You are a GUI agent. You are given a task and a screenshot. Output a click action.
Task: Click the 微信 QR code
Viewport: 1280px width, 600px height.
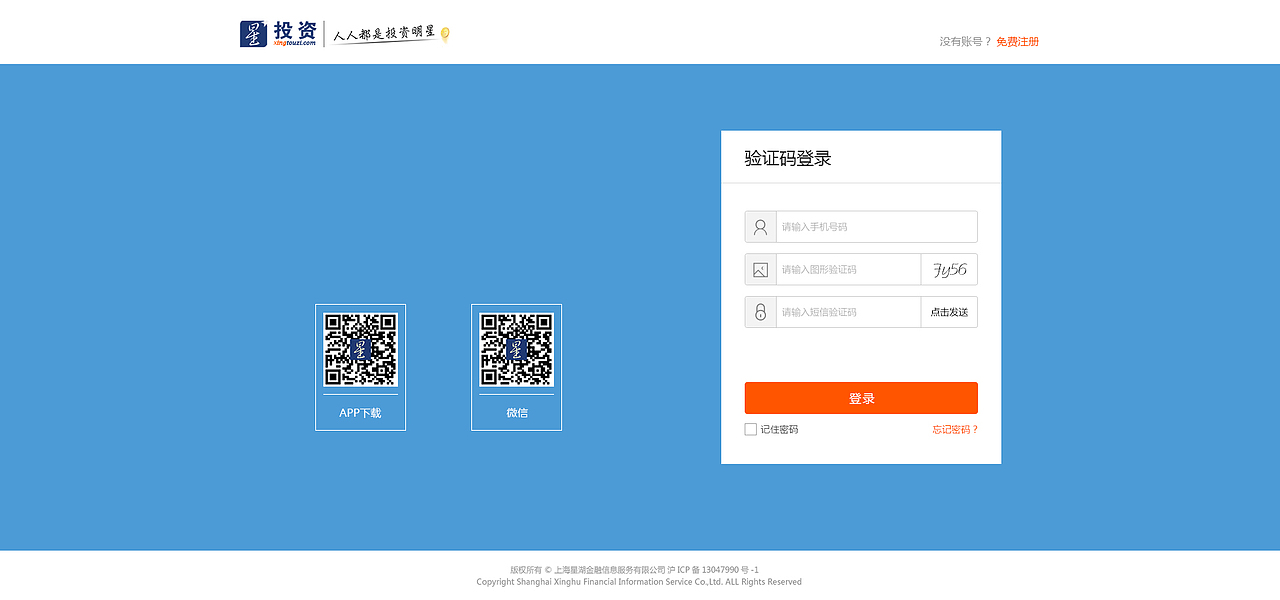516,350
